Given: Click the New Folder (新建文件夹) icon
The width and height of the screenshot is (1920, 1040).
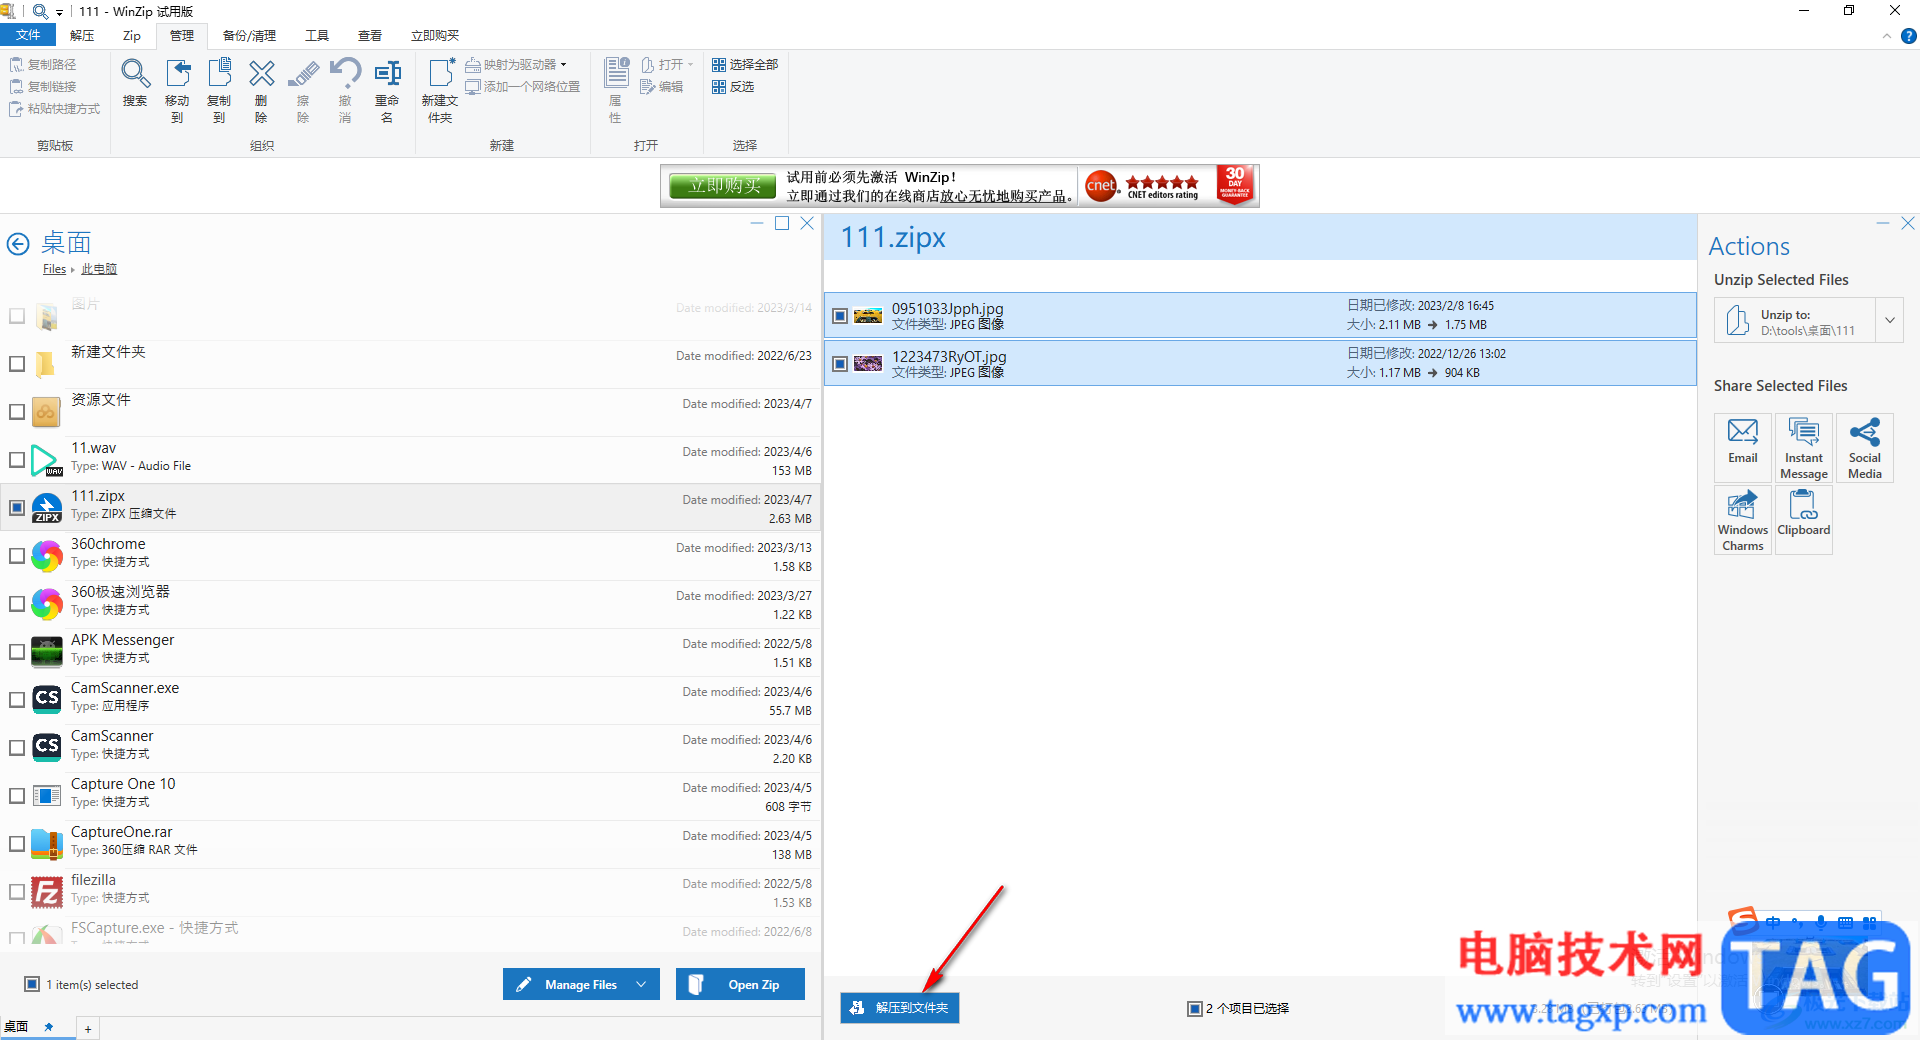Looking at the screenshot, I should (x=440, y=90).
